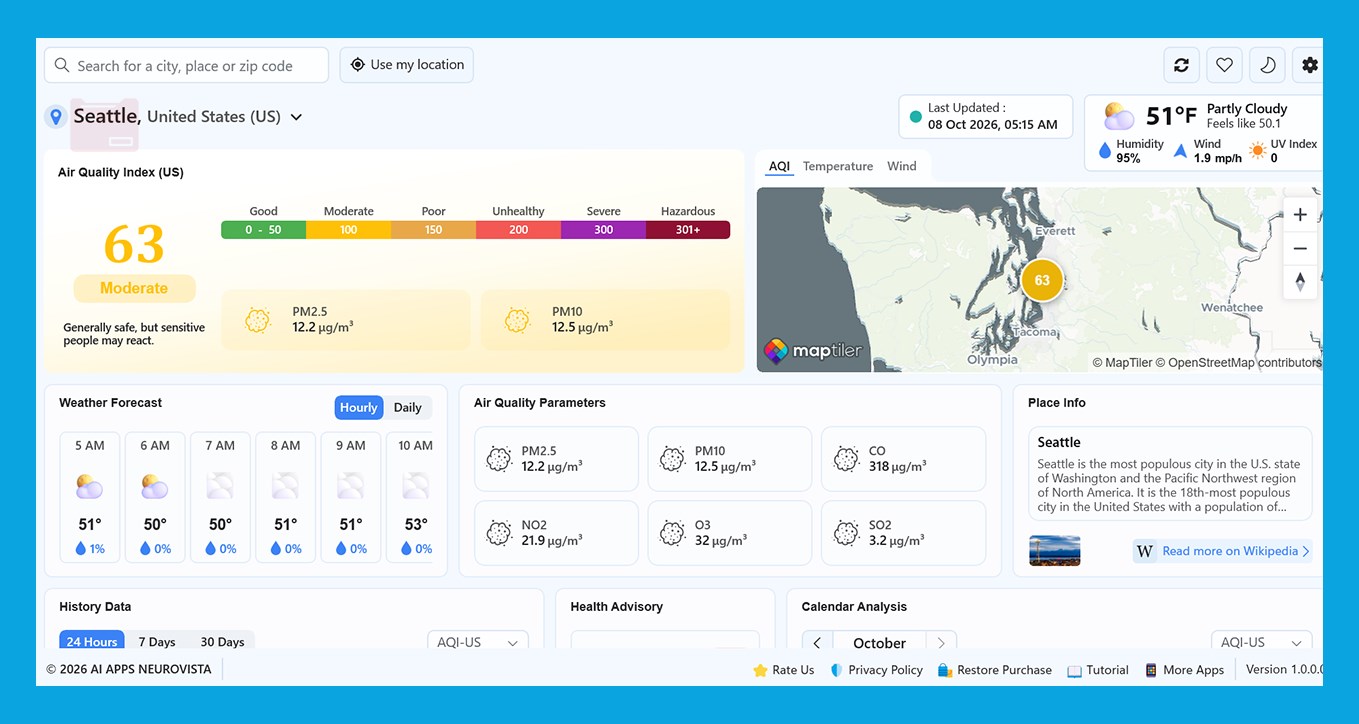The image size is (1359, 724).
Task: Click the Wikipedia W icon
Action: click(x=1145, y=551)
